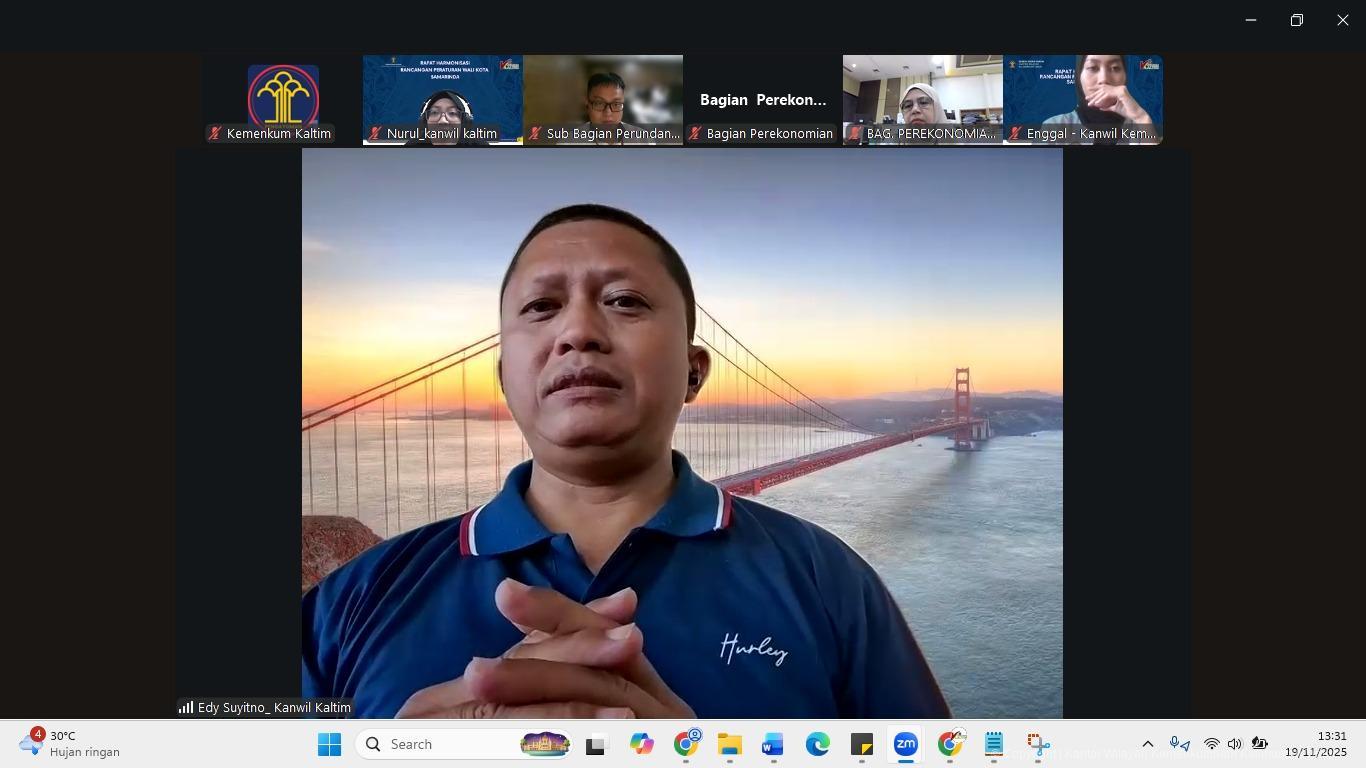Click the Task View taskbar button
Image resolution: width=1366 pixels, height=768 pixels.
[597, 744]
